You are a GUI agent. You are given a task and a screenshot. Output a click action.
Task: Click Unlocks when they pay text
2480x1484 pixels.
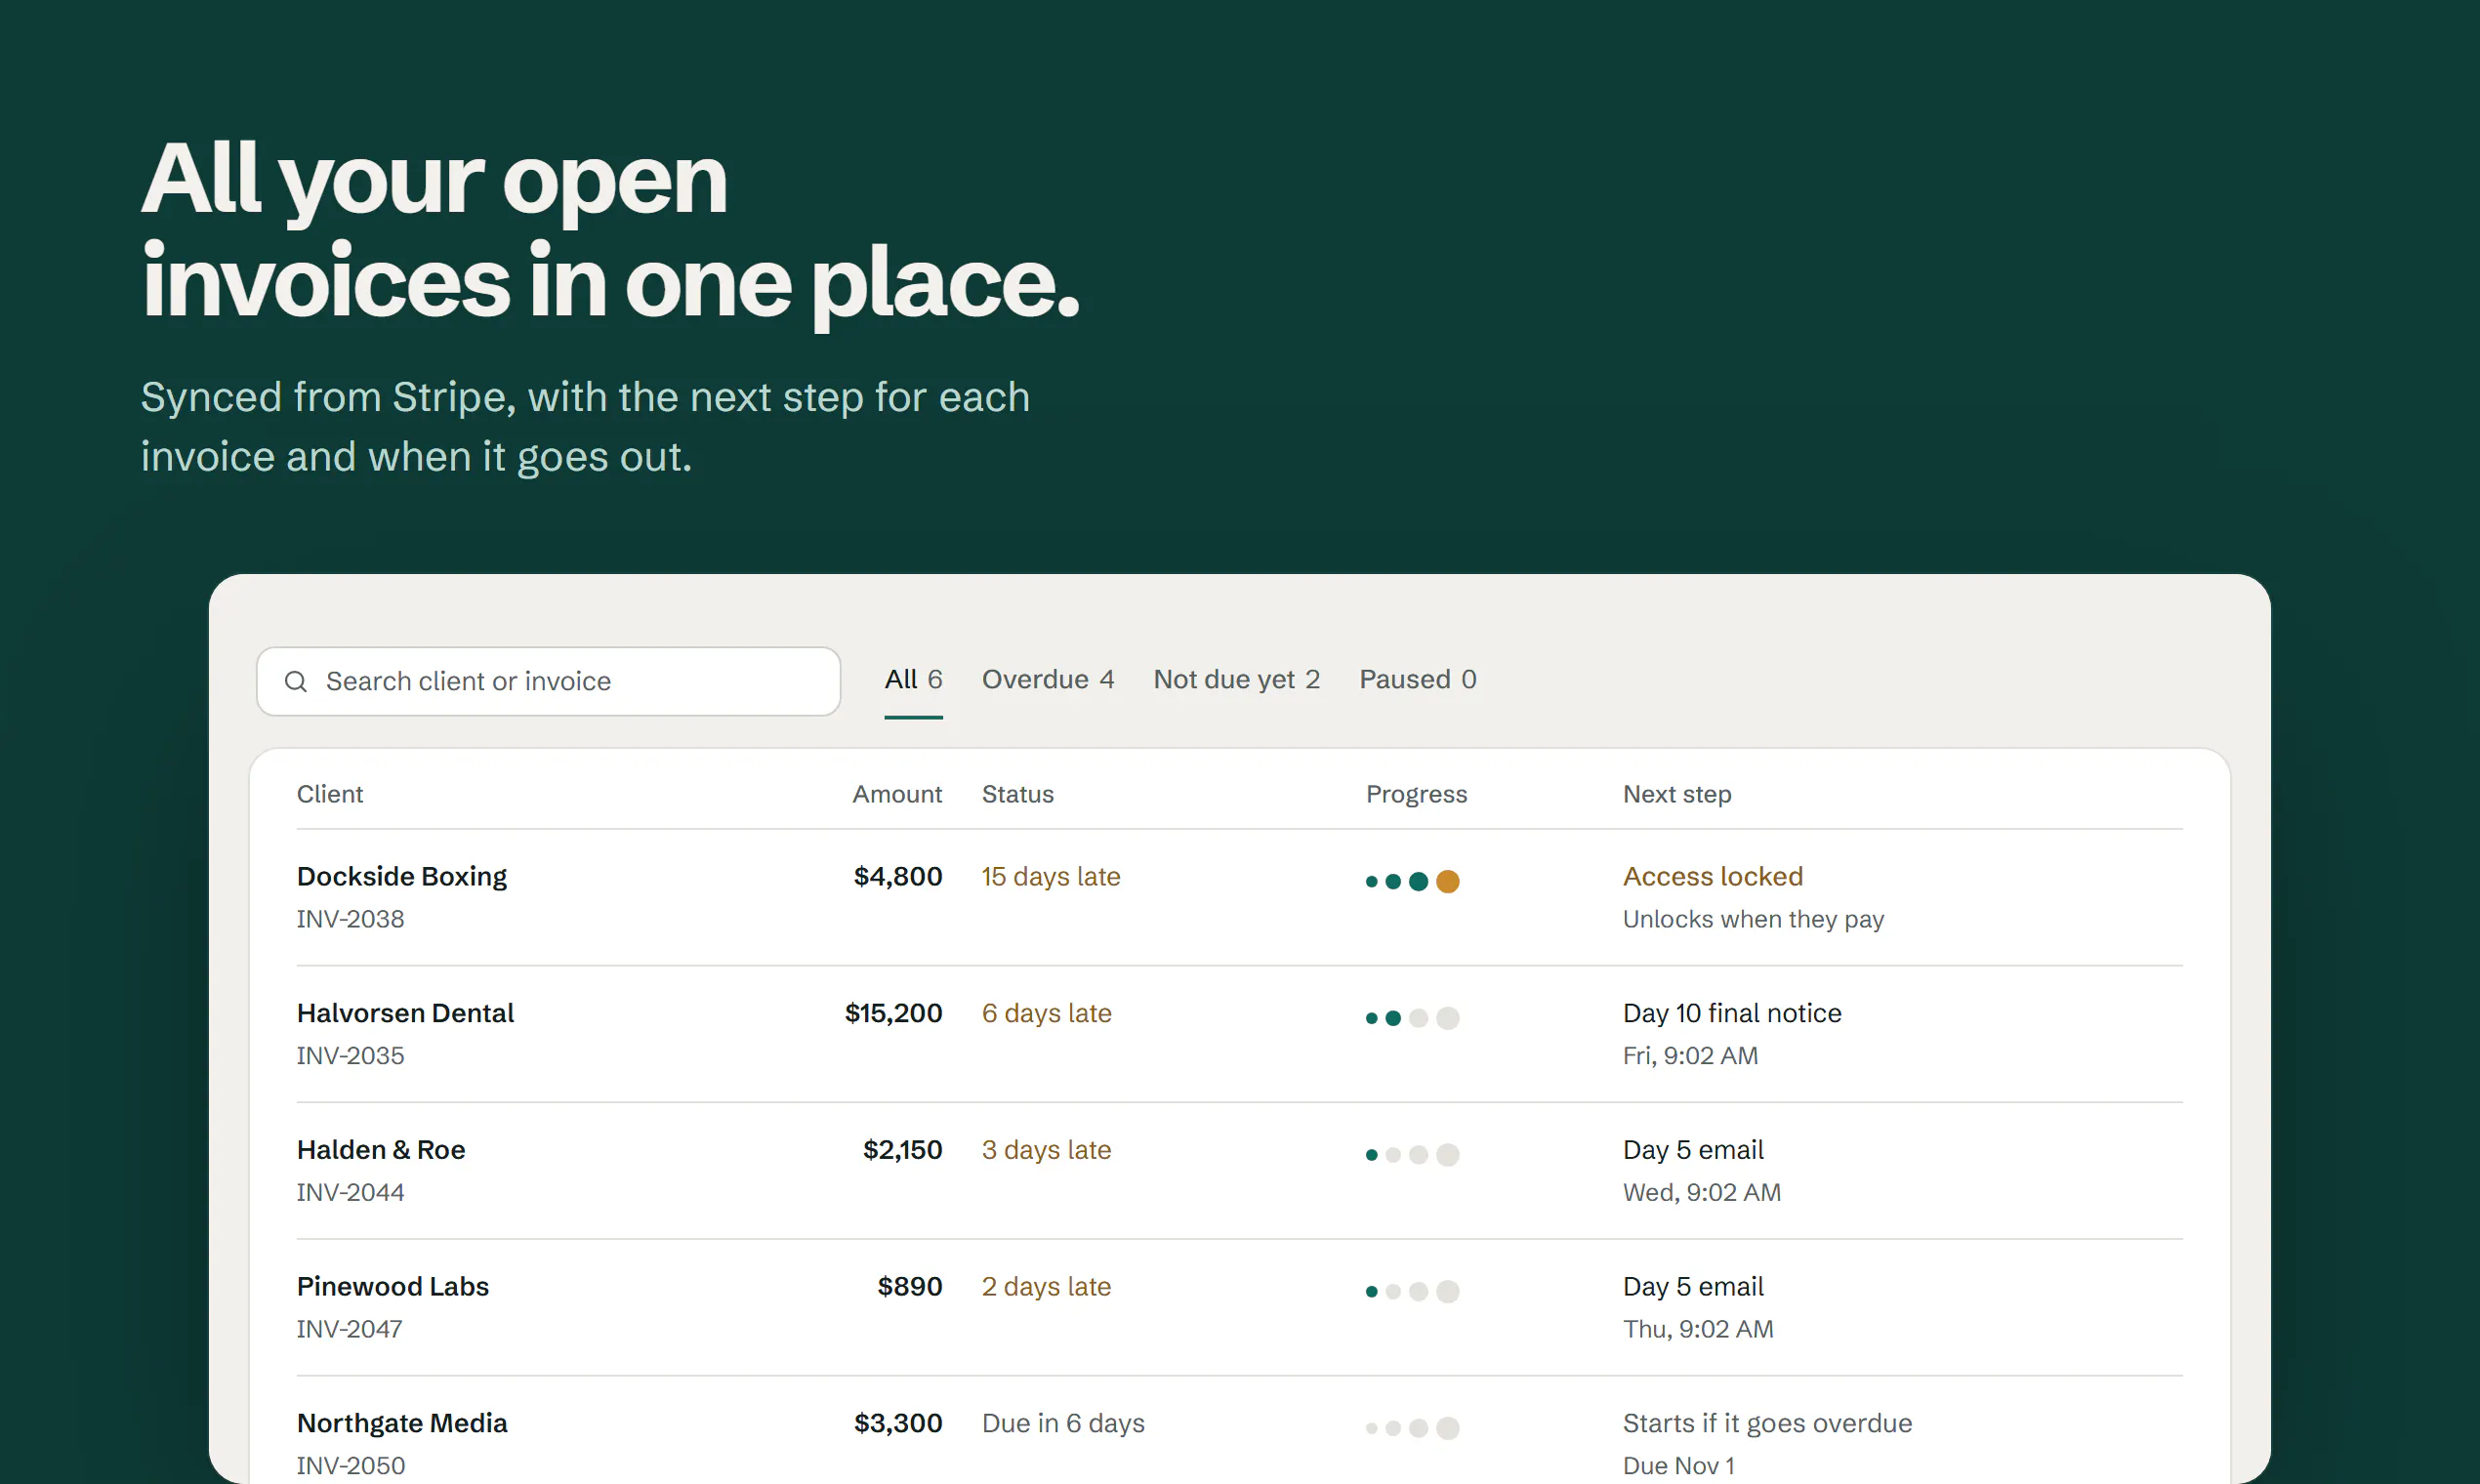click(1754, 919)
